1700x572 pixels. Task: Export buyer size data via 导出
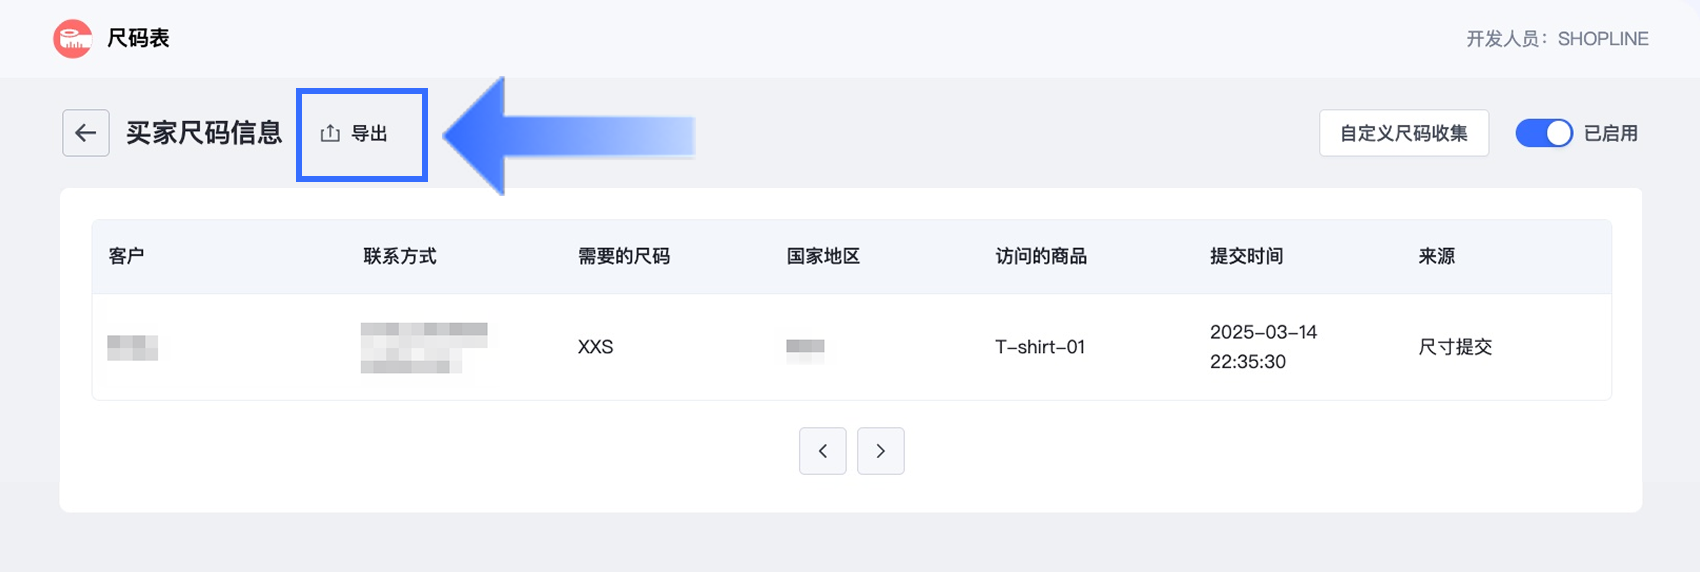click(x=355, y=134)
